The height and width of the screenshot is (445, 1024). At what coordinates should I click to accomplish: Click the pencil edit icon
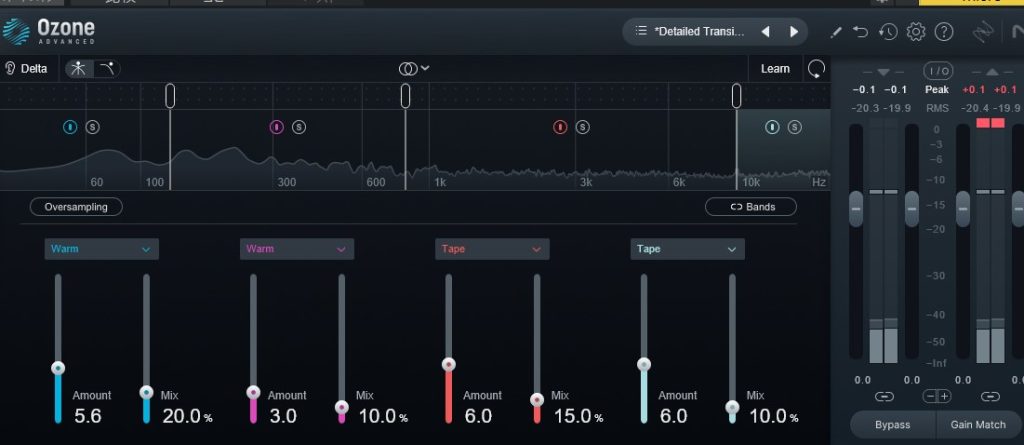(836, 32)
